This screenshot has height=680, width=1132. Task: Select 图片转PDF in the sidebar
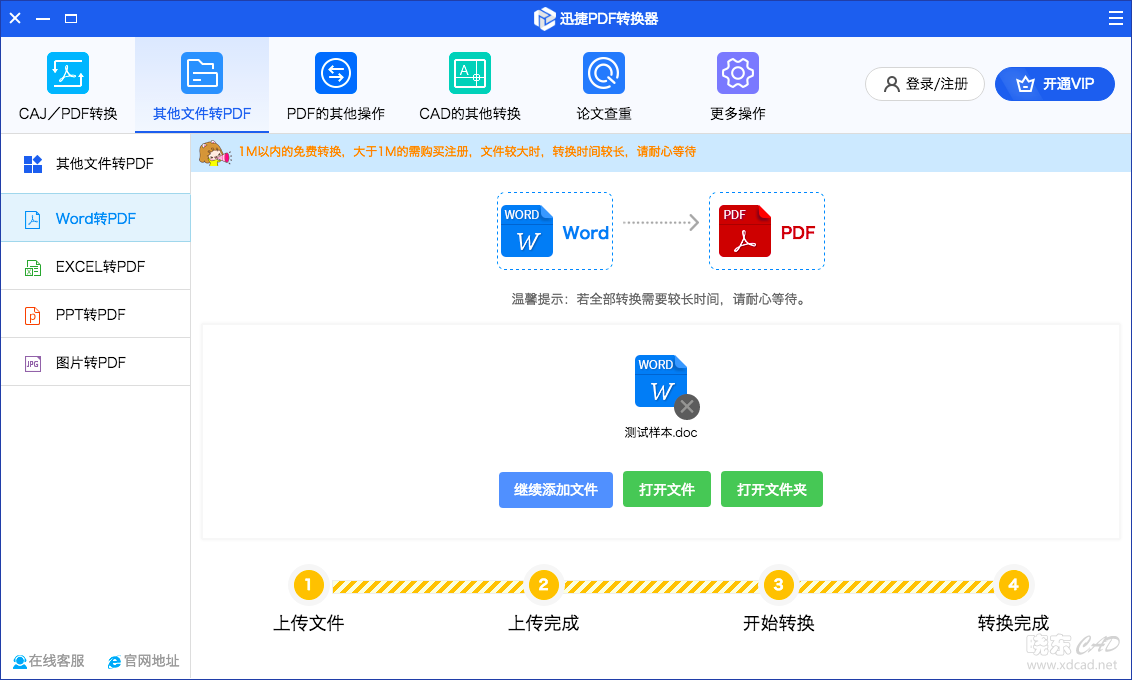[96, 362]
